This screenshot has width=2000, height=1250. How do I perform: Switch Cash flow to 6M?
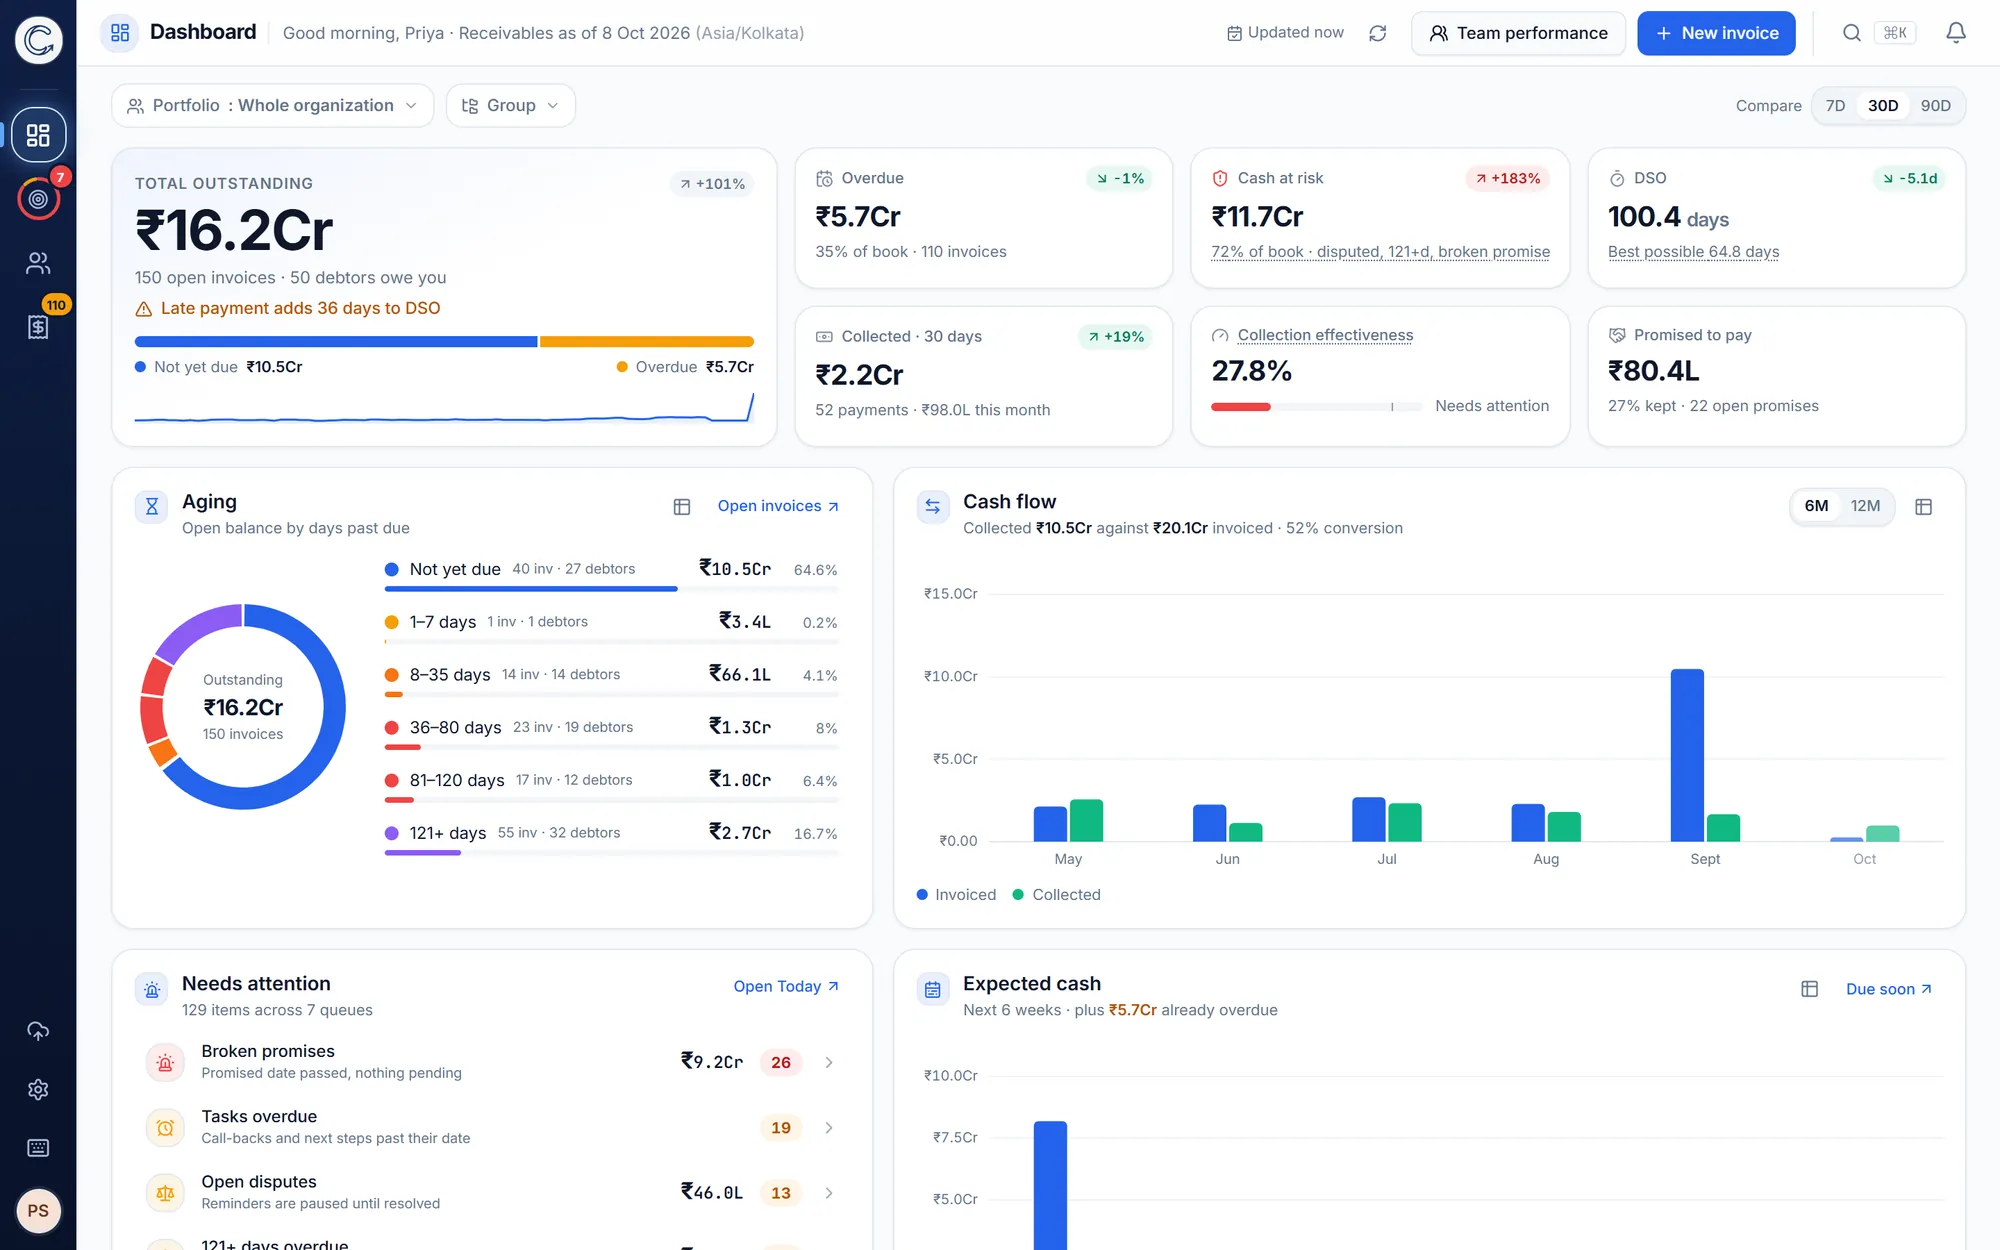[1816, 506]
